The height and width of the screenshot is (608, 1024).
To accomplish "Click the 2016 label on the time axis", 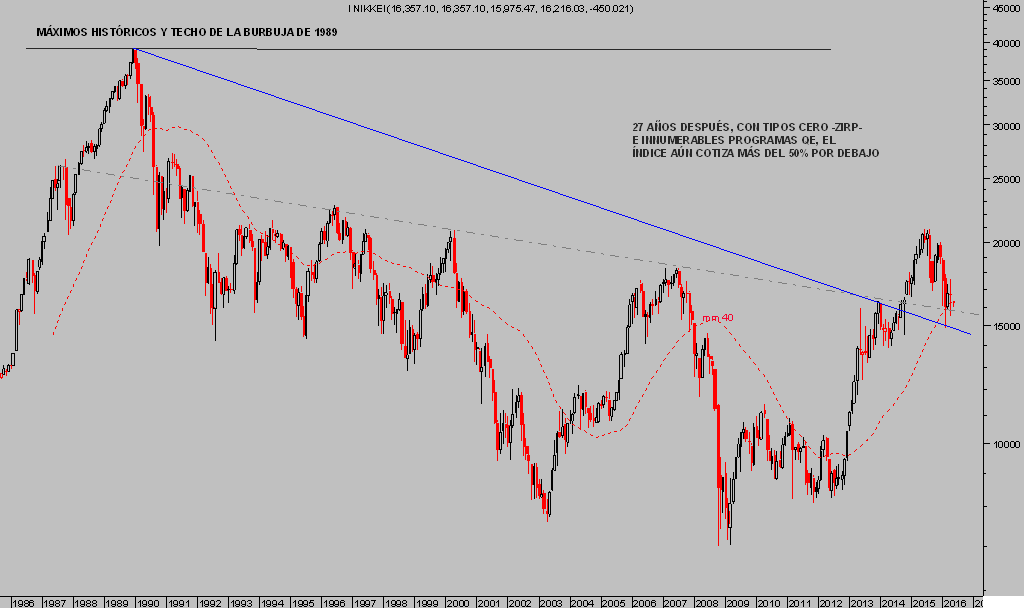I will 953,603.
